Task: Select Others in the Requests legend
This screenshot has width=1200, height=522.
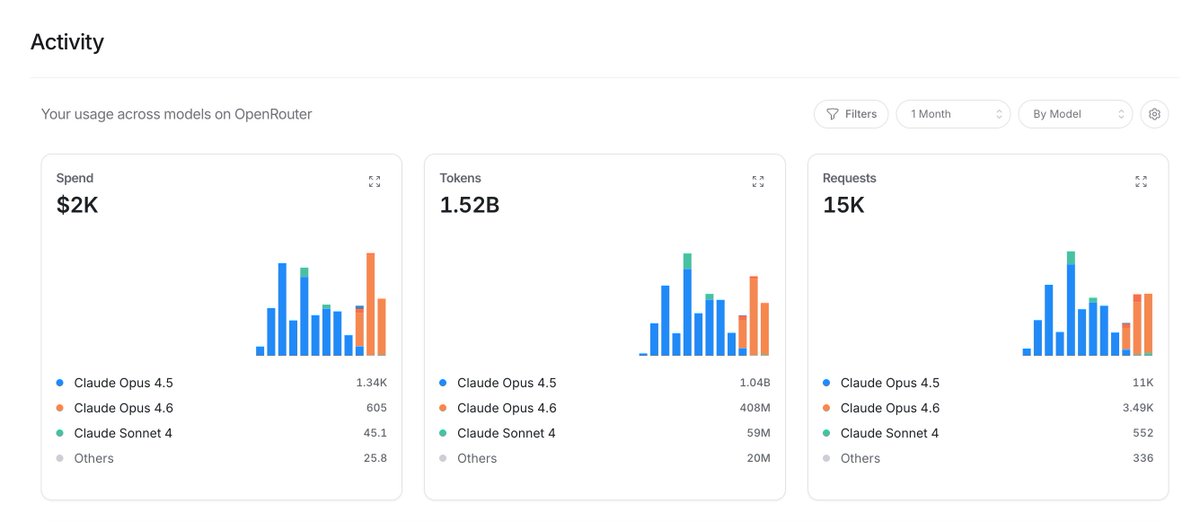Action: click(x=860, y=458)
